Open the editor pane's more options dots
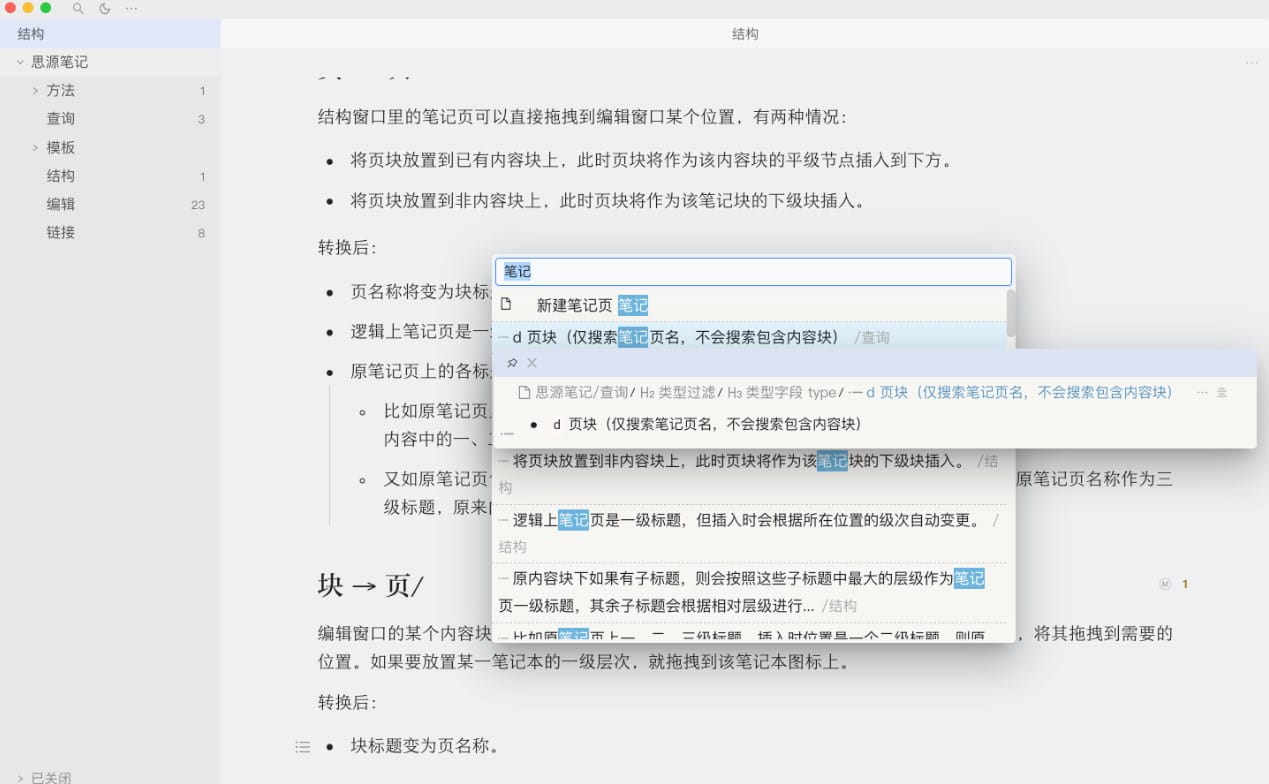Viewport: 1269px width, 784px height. 1253,62
